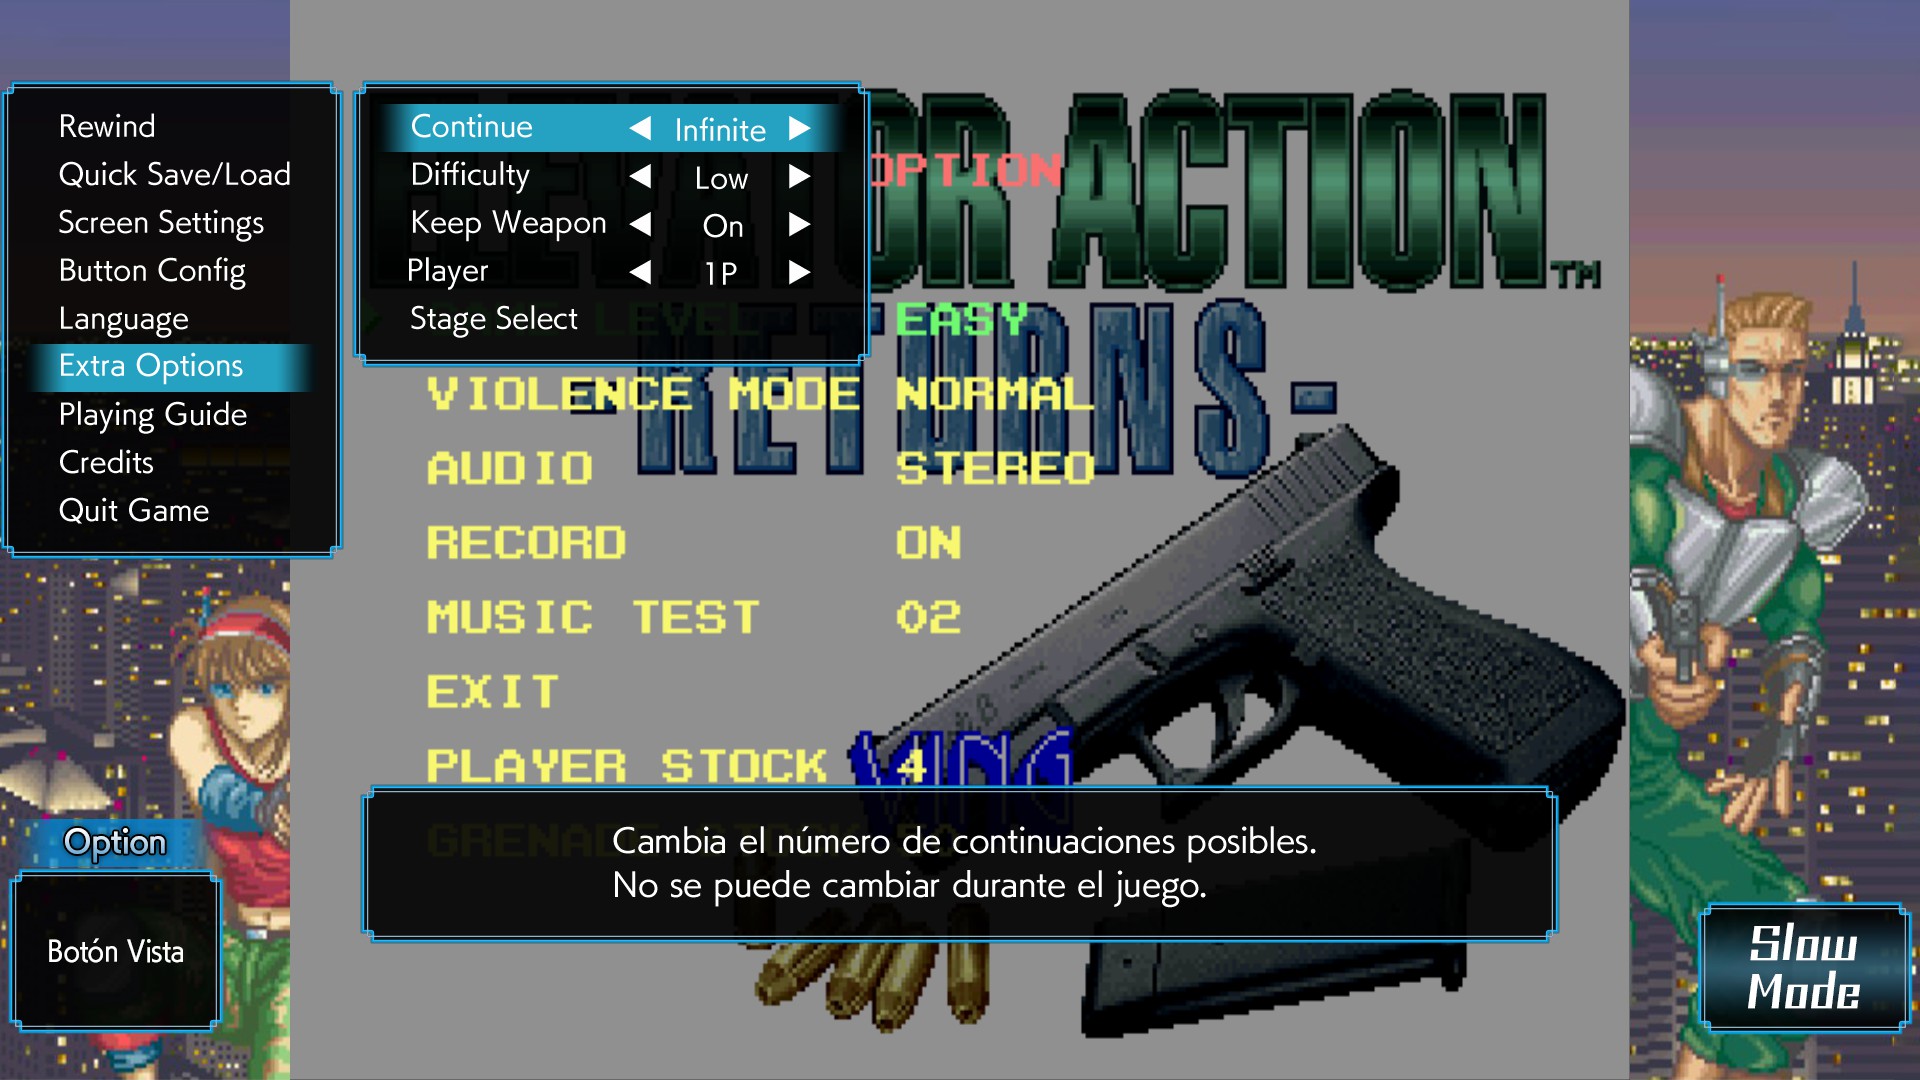
Task: Open Screen Settings menu option
Action: tap(161, 223)
